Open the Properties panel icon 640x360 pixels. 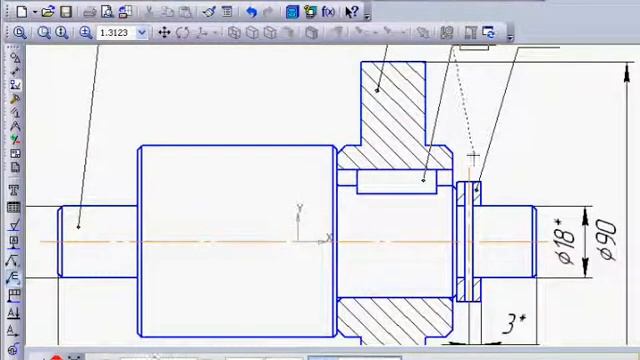[x=227, y=12]
